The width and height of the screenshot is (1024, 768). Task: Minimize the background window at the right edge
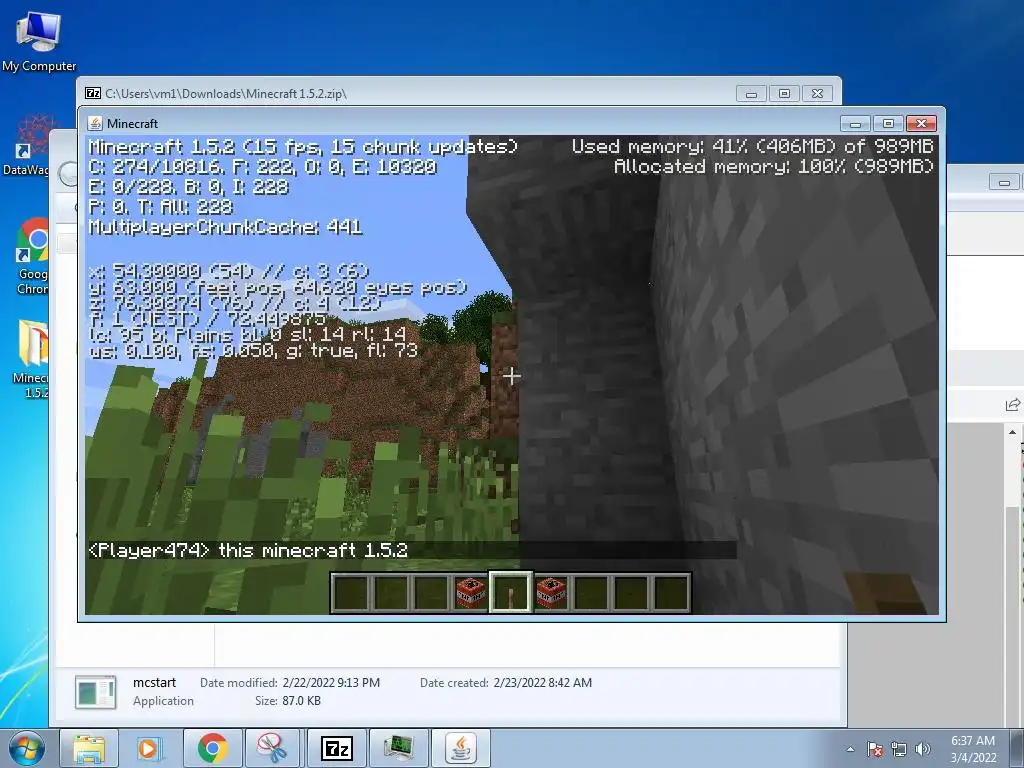pos(1004,182)
